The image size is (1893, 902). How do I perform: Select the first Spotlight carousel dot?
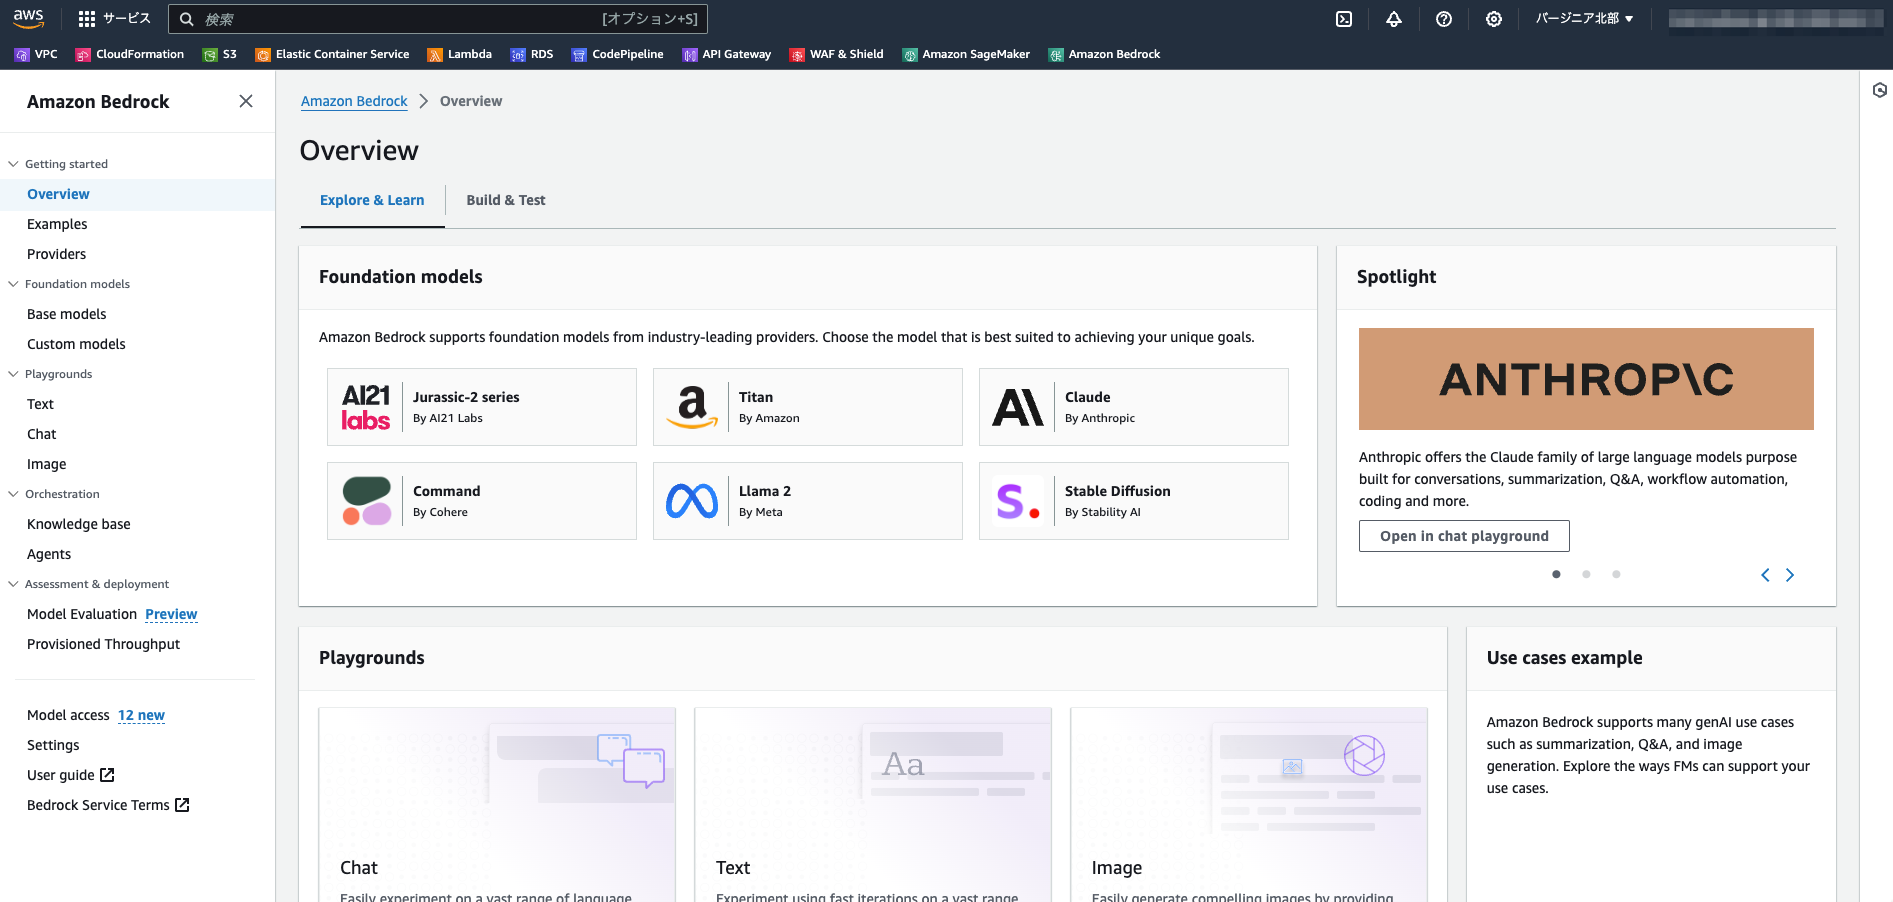click(x=1556, y=574)
